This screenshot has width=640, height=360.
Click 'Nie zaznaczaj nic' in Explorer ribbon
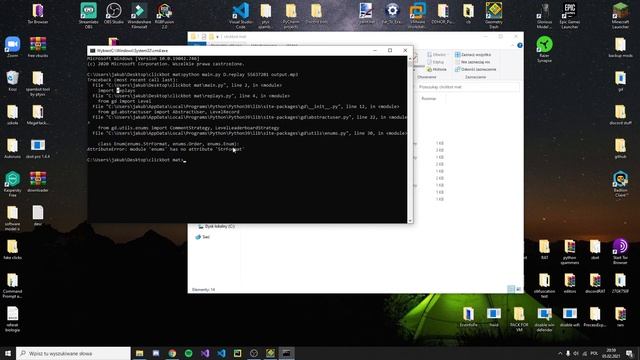(472, 62)
